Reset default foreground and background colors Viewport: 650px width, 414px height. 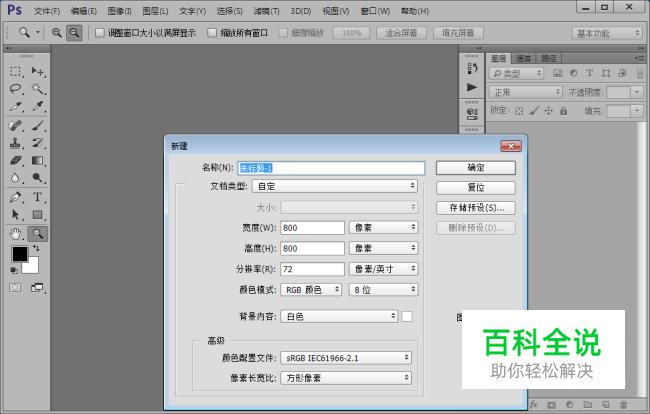click(14, 270)
